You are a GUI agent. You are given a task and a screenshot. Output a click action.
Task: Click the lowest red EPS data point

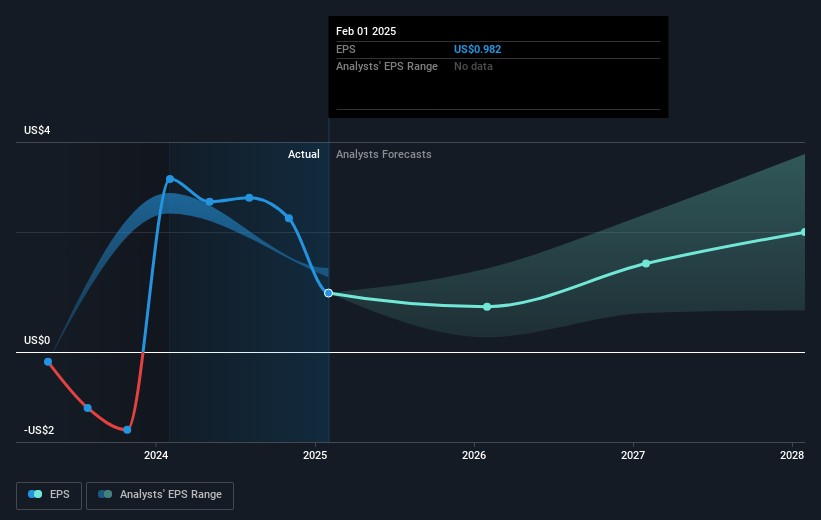tap(127, 430)
